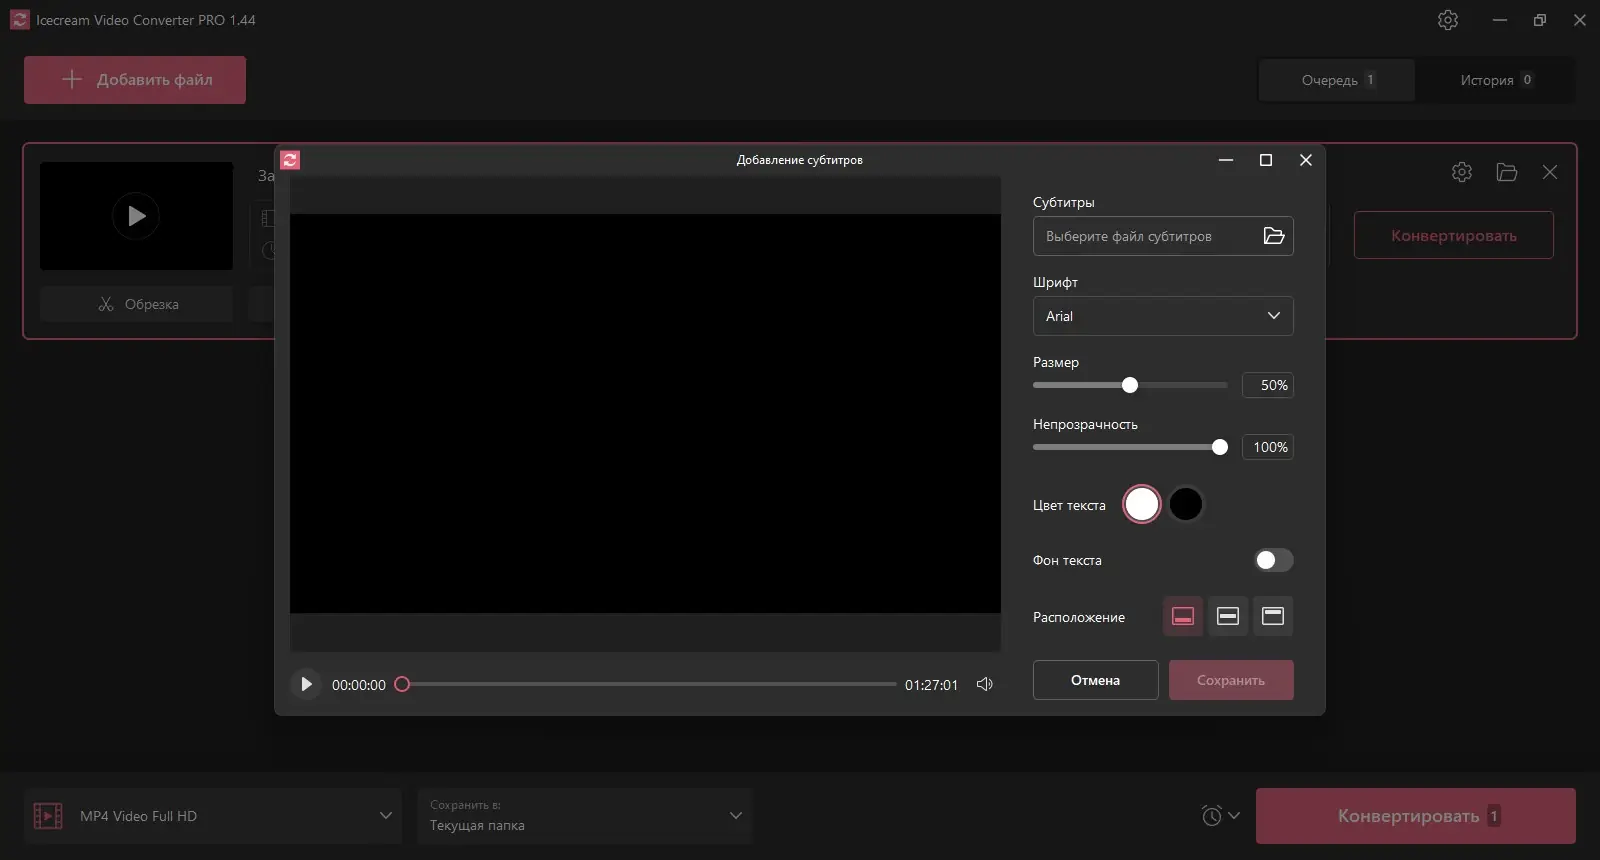
Task: Open subtitle file browser folder icon
Action: 1273,236
